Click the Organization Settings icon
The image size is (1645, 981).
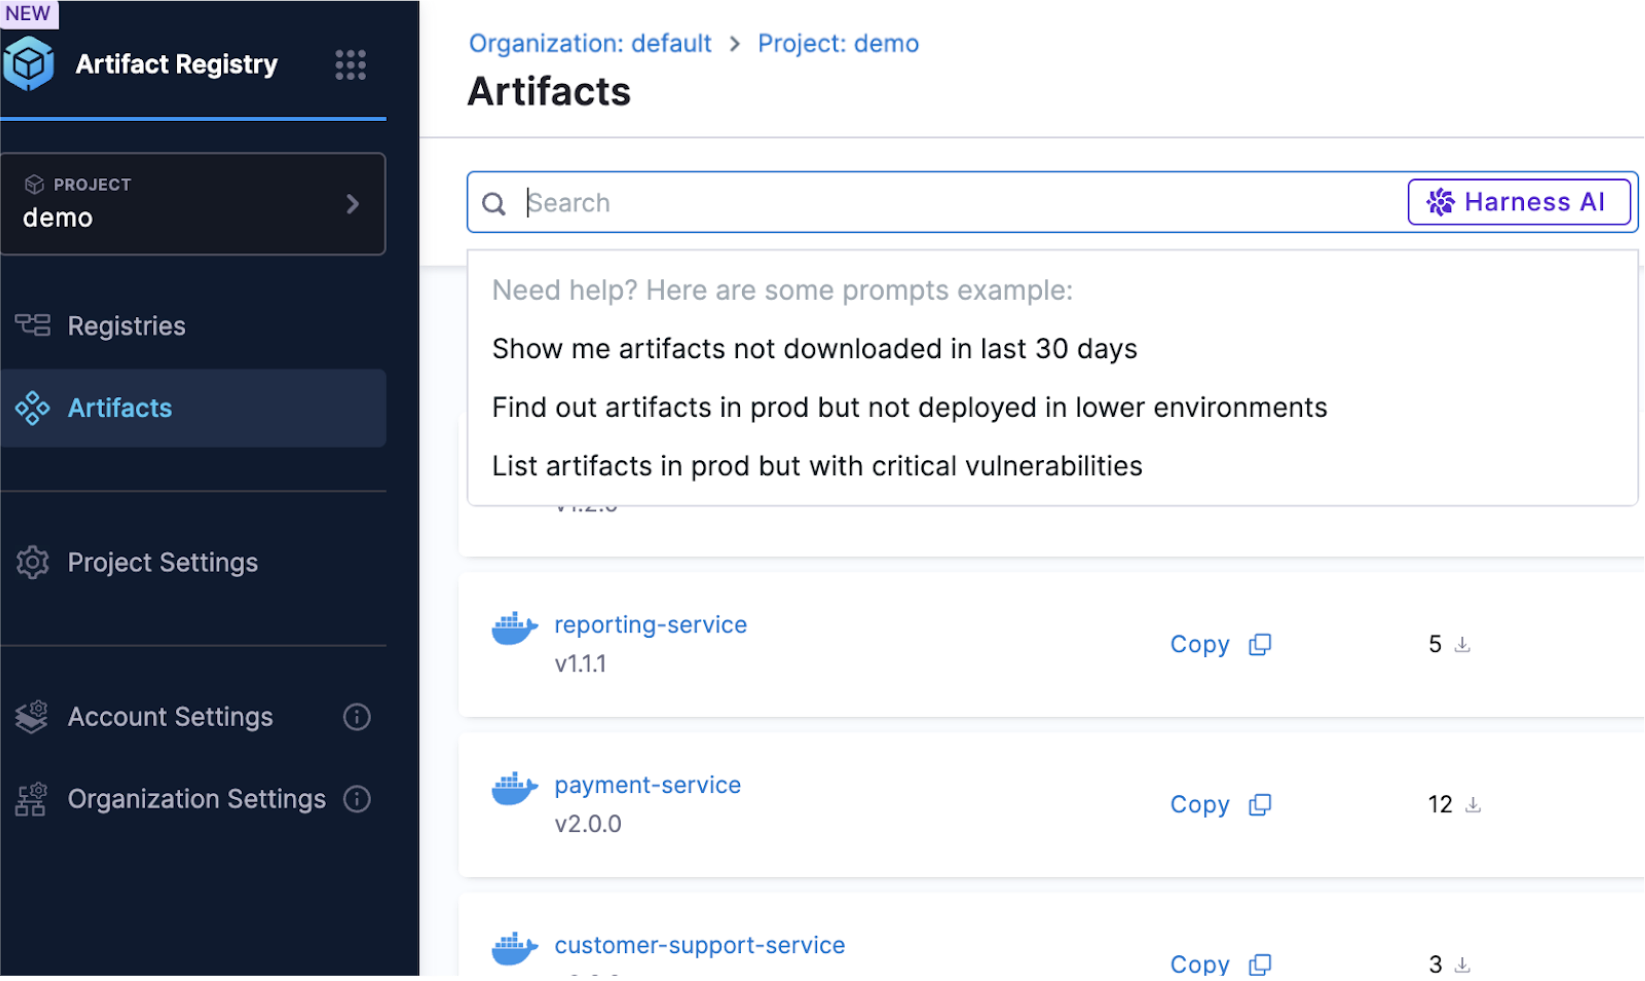point(31,799)
